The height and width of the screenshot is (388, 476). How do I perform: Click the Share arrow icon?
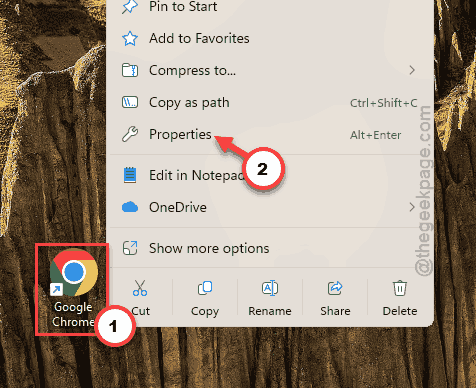click(x=335, y=288)
